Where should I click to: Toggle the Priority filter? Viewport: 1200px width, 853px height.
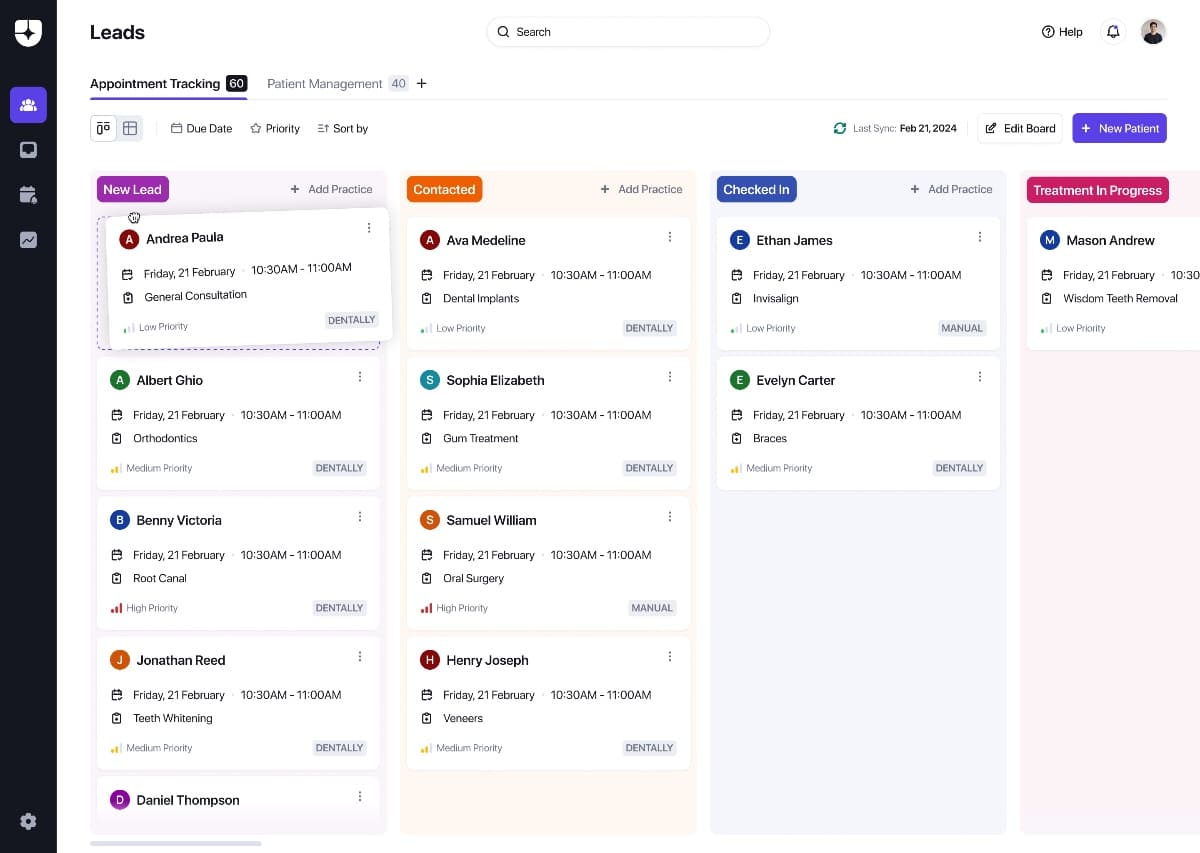(274, 128)
